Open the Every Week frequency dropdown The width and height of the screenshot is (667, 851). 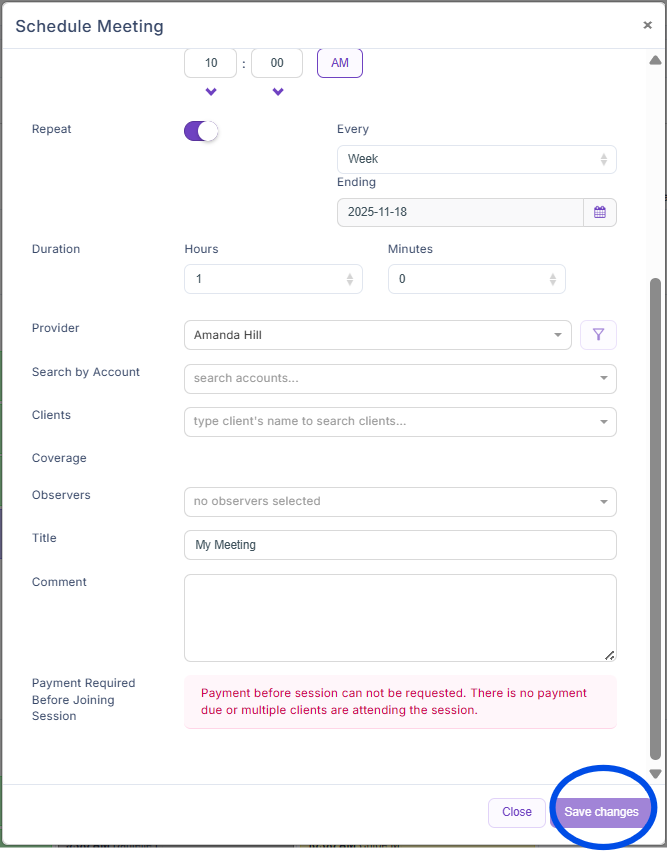[x=476, y=159]
